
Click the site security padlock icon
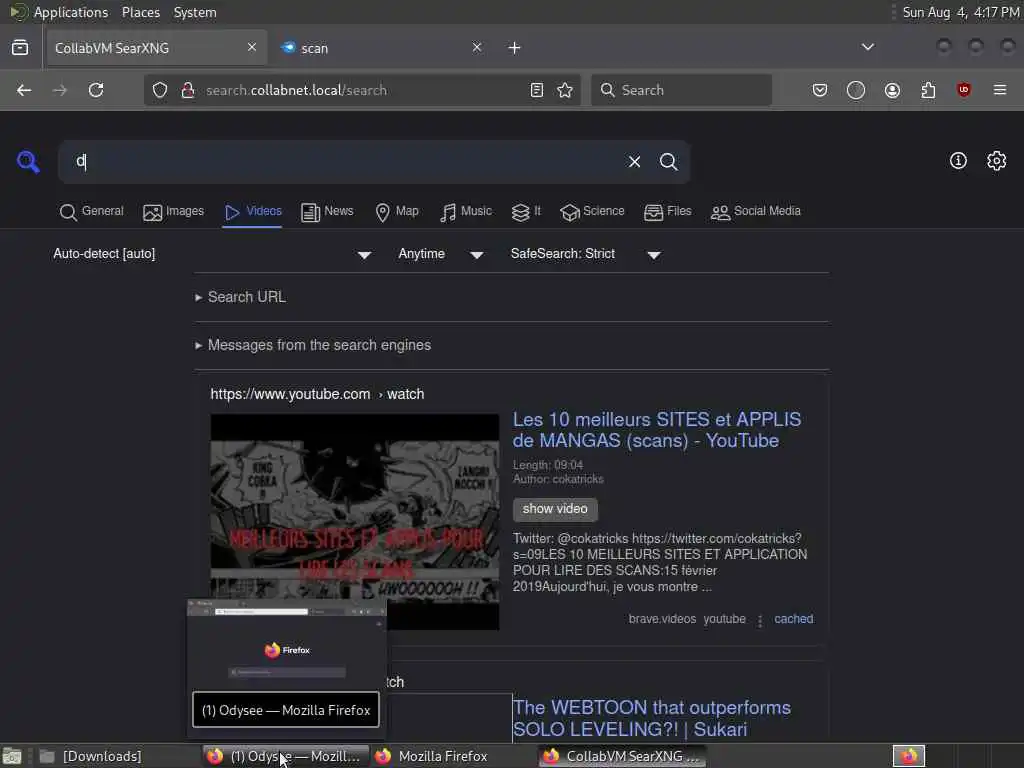tap(188, 90)
